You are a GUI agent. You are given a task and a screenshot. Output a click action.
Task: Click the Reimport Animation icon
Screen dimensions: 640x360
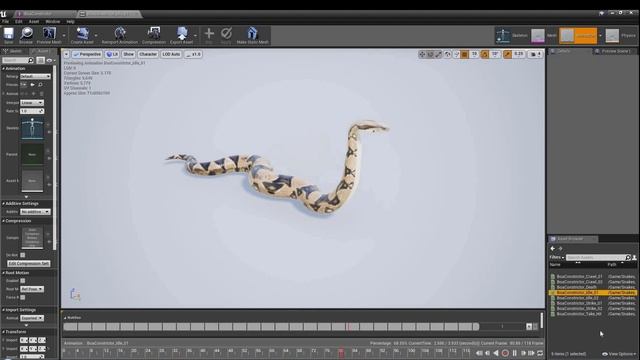pos(120,33)
